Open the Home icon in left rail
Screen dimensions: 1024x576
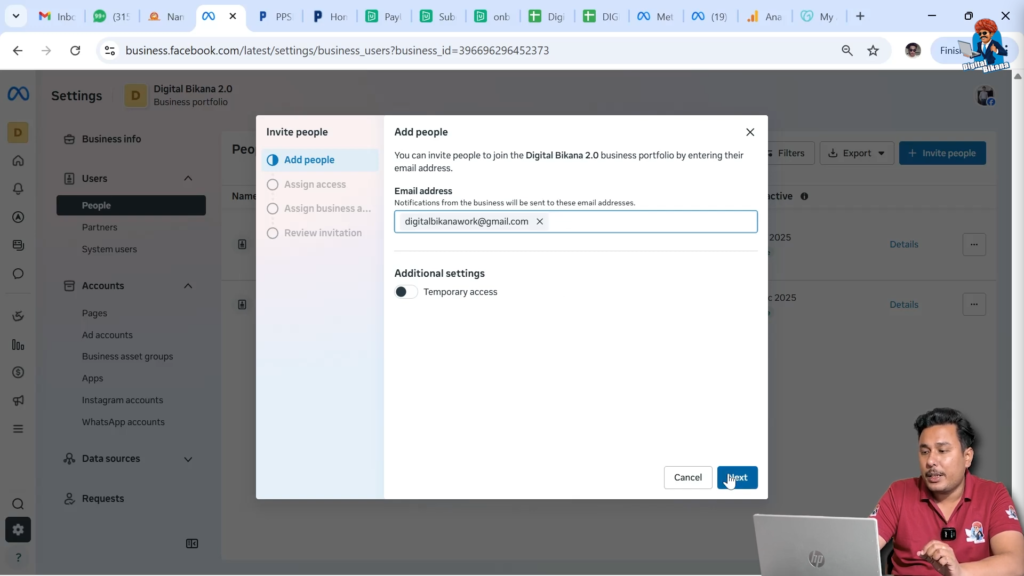coord(18,161)
